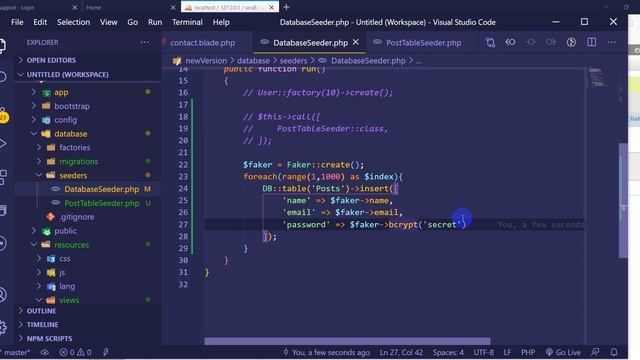
Task: Start Go Live server
Action: pyautogui.click(x=563, y=352)
